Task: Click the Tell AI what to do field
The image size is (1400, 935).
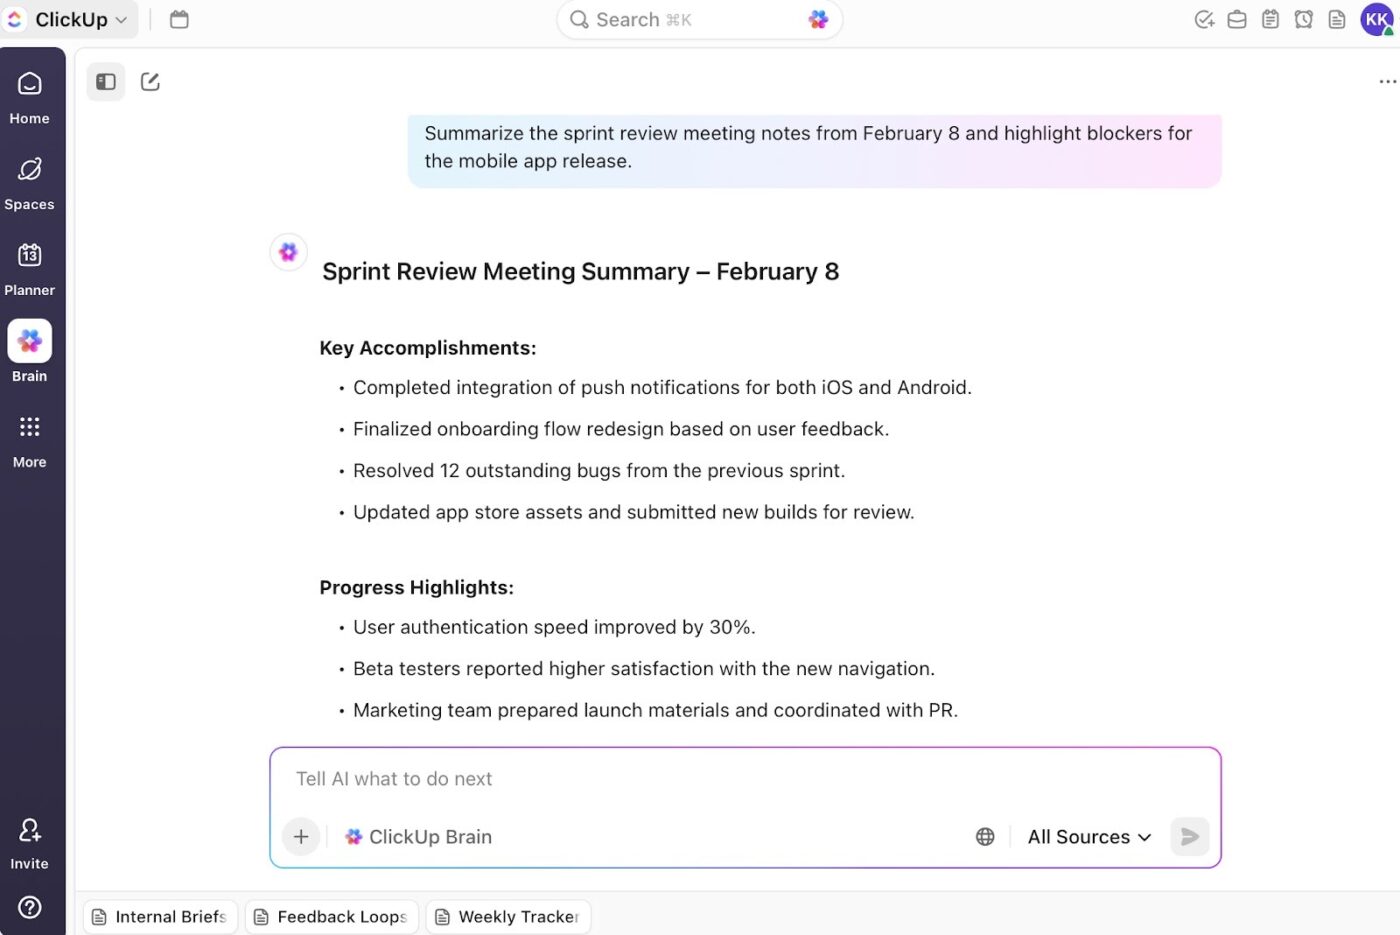Action: pyautogui.click(x=600, y=778)
